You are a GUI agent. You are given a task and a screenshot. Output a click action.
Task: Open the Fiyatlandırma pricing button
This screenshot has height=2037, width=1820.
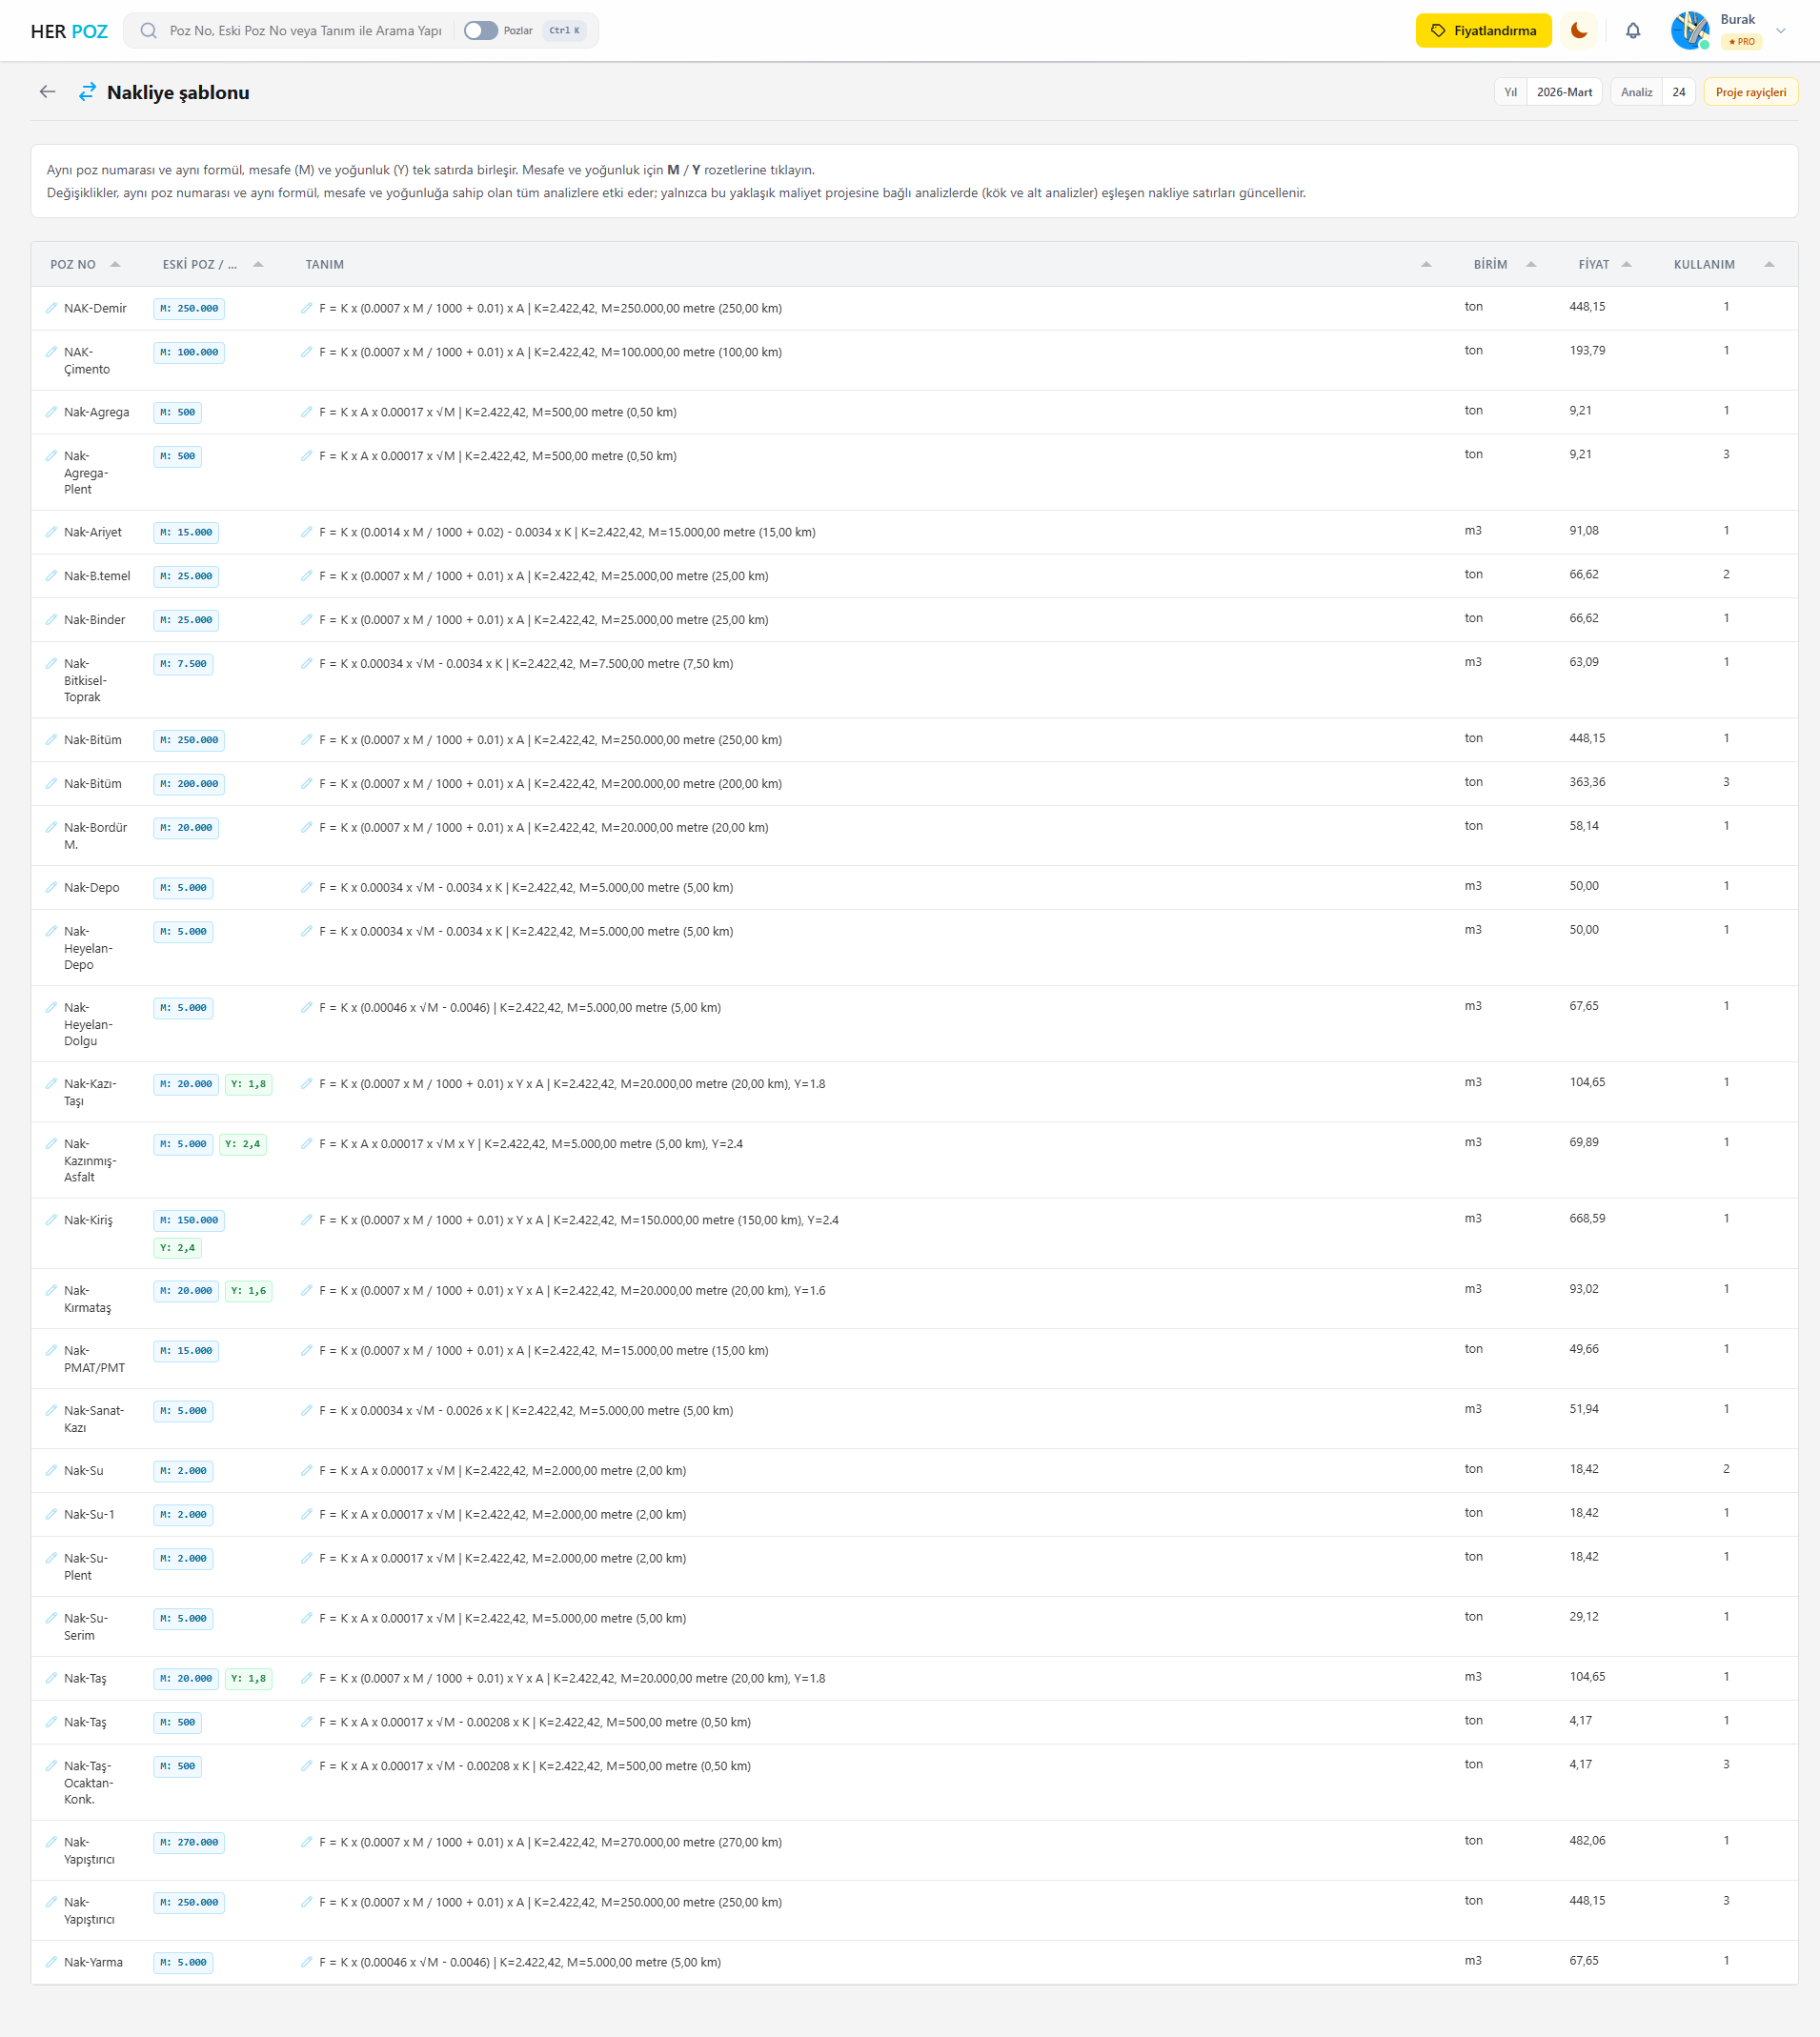pyautogui.click(x=1483, y=31)
